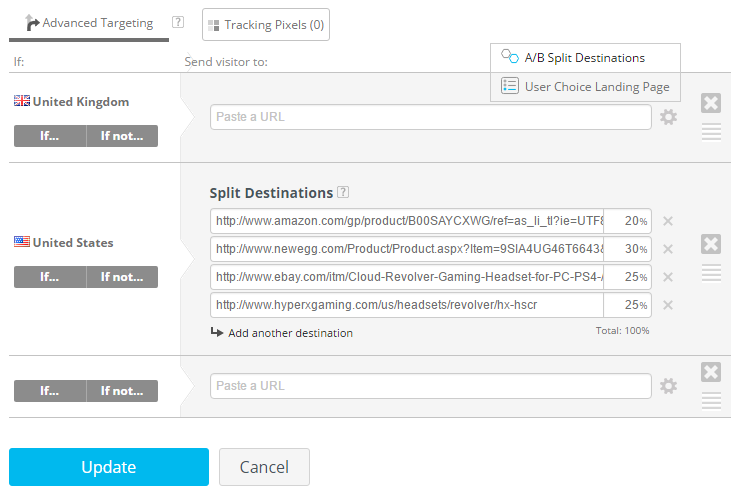Image resolution: width=741 pixels, height=495 pixels.
Task: Open gear settings for United Kingdom URL
Action: [x=669, y=117]
